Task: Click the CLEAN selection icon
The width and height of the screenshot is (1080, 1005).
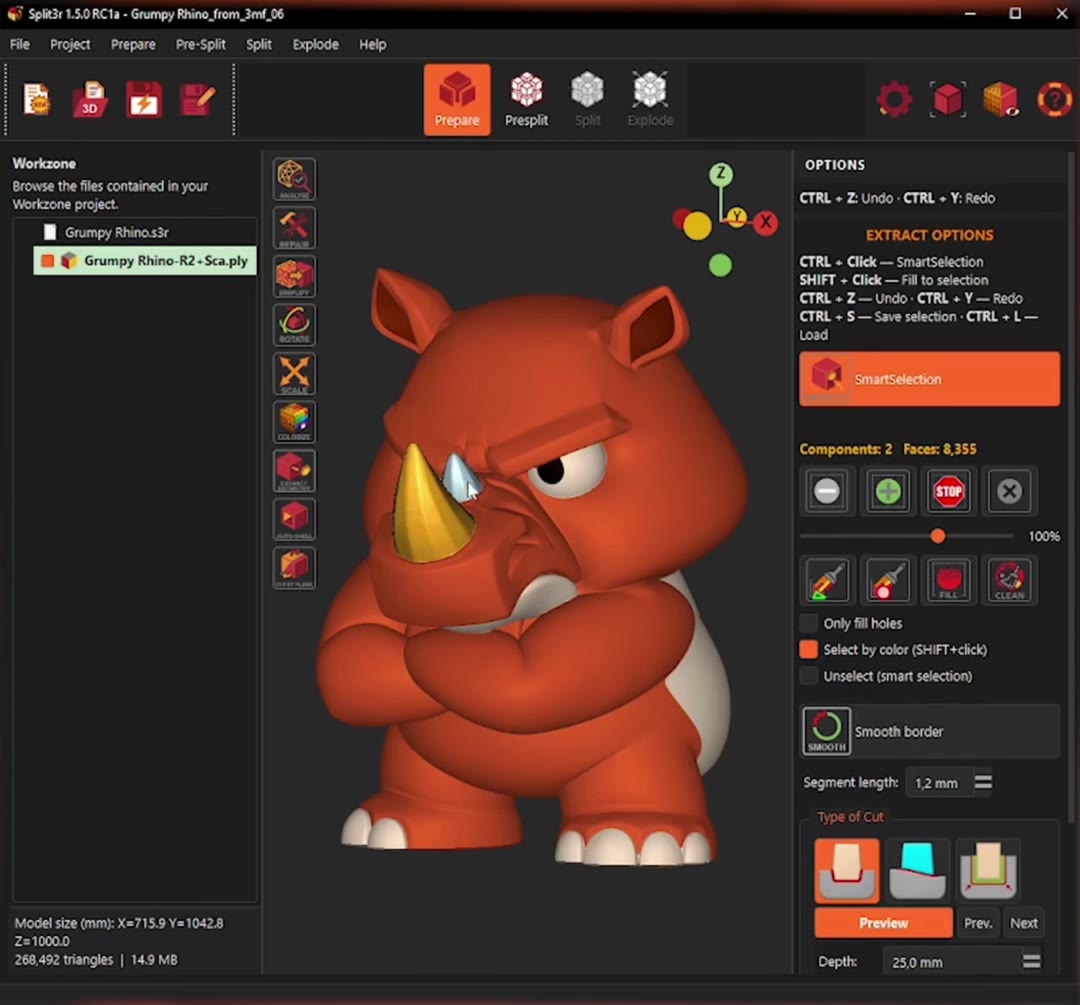Action: [x=1009, y=580]
